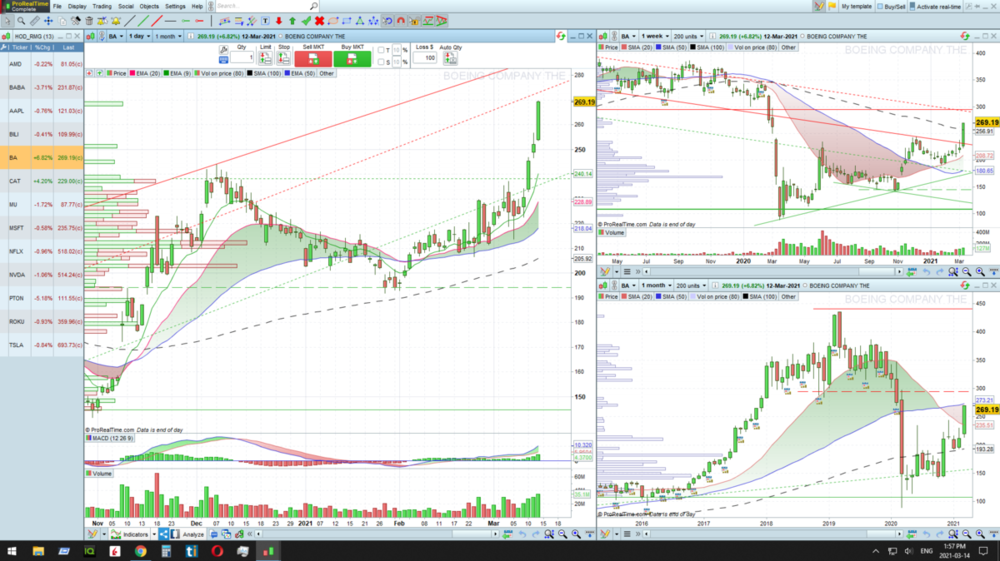The image size is (1000, 561).
Task: Open 200 units dropdown in monthly chart
Action: (691, 286)
